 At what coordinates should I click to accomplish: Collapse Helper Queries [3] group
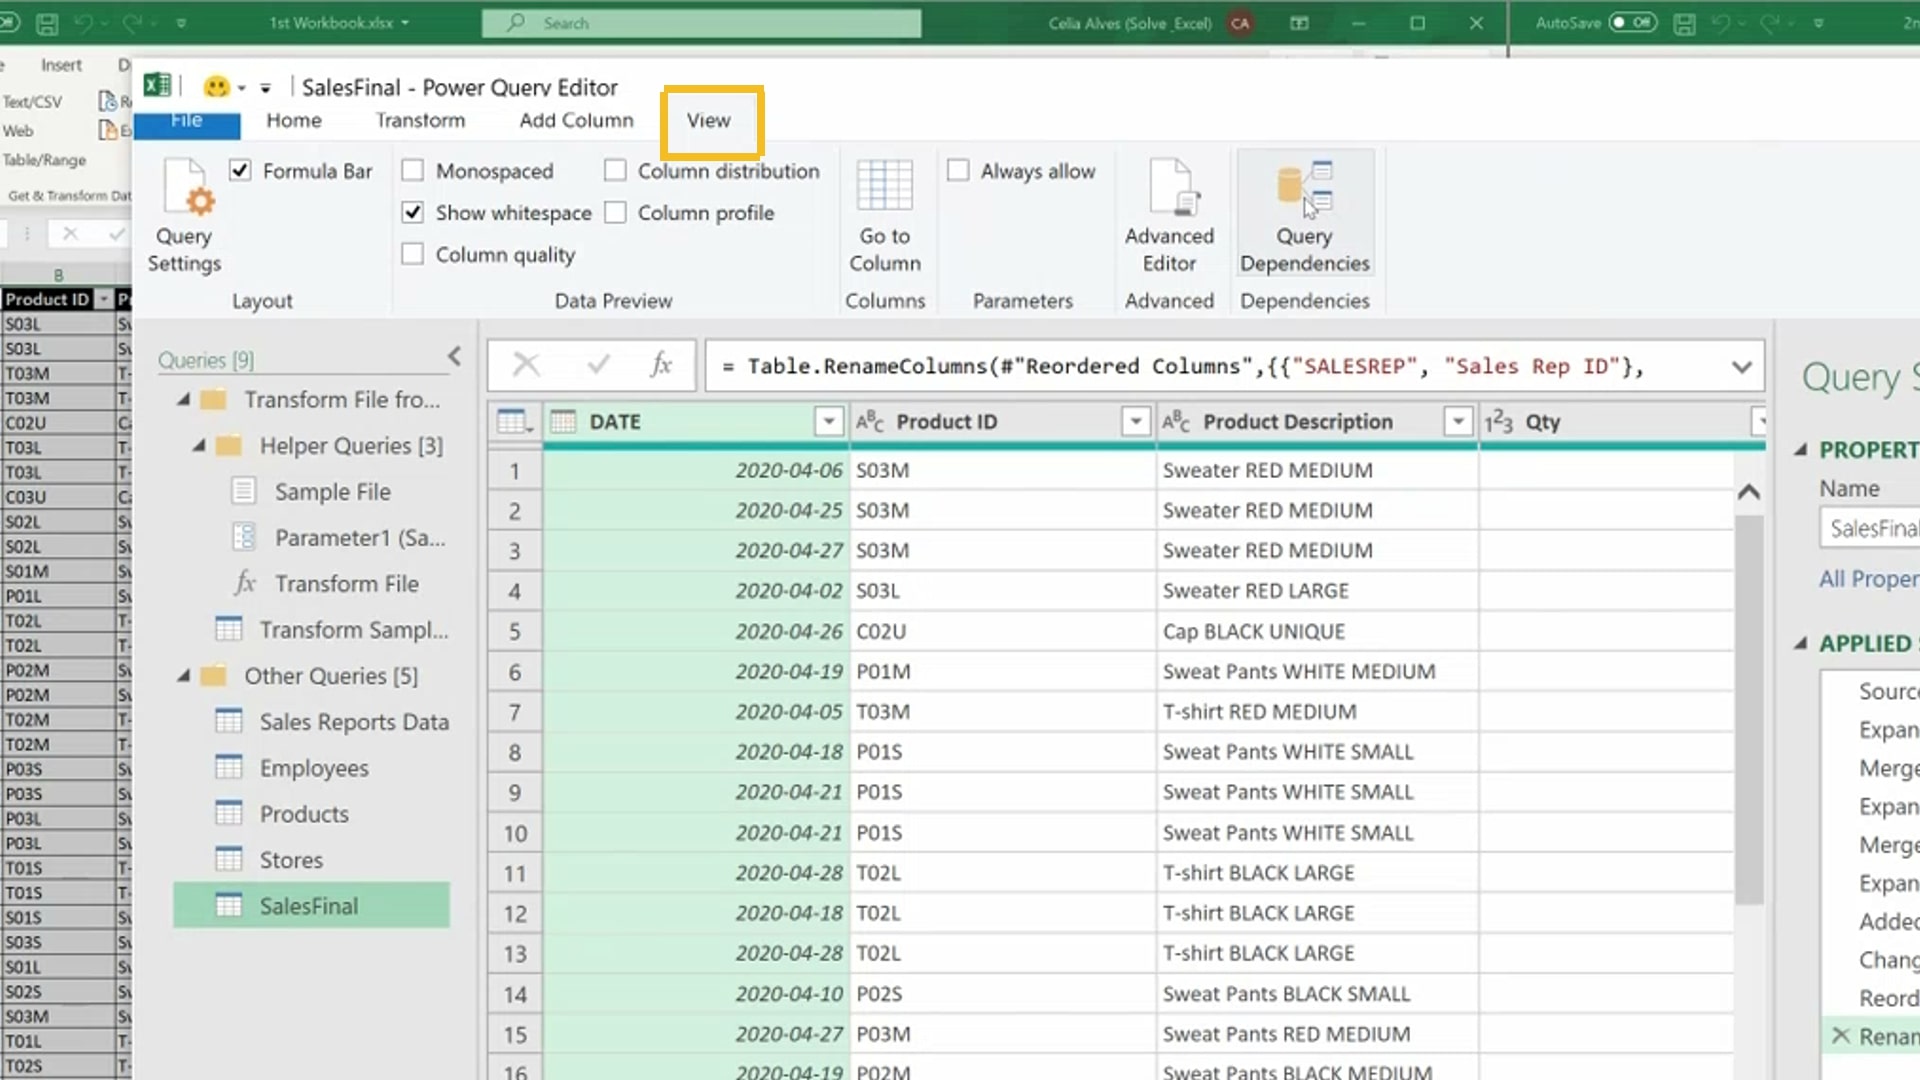coord(199,446)
